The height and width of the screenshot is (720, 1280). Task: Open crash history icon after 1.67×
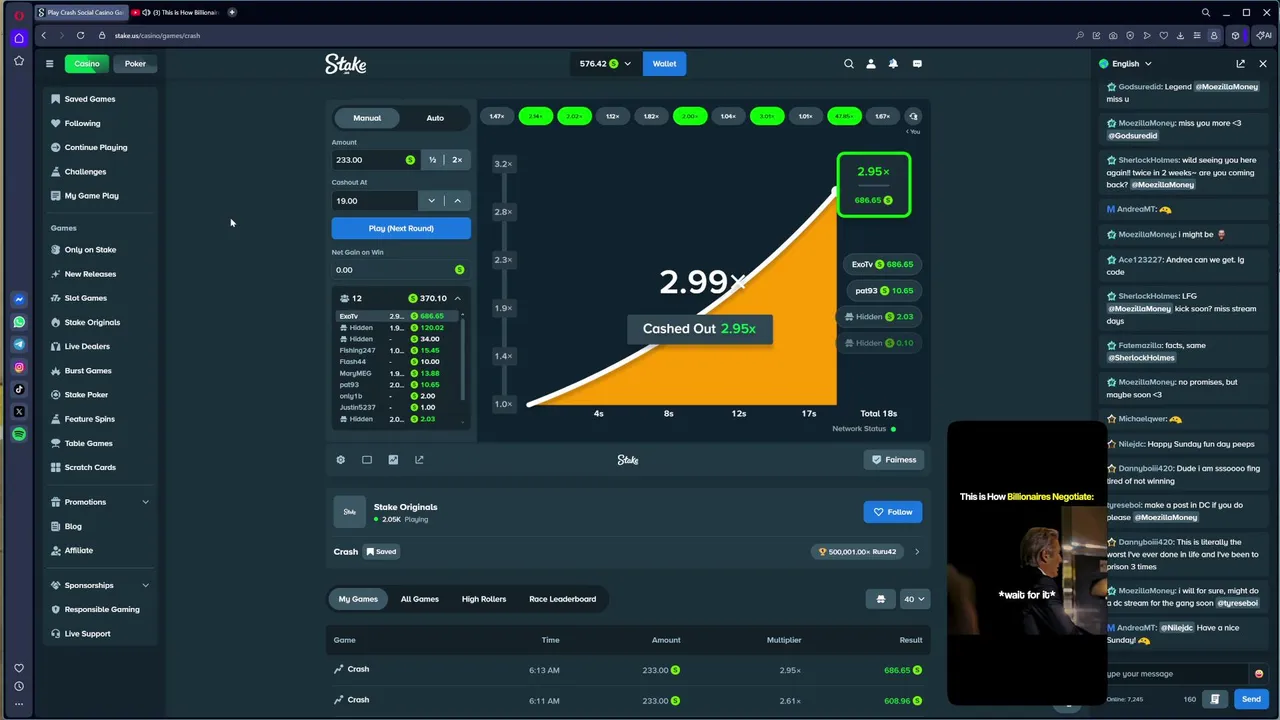(913, 117)
